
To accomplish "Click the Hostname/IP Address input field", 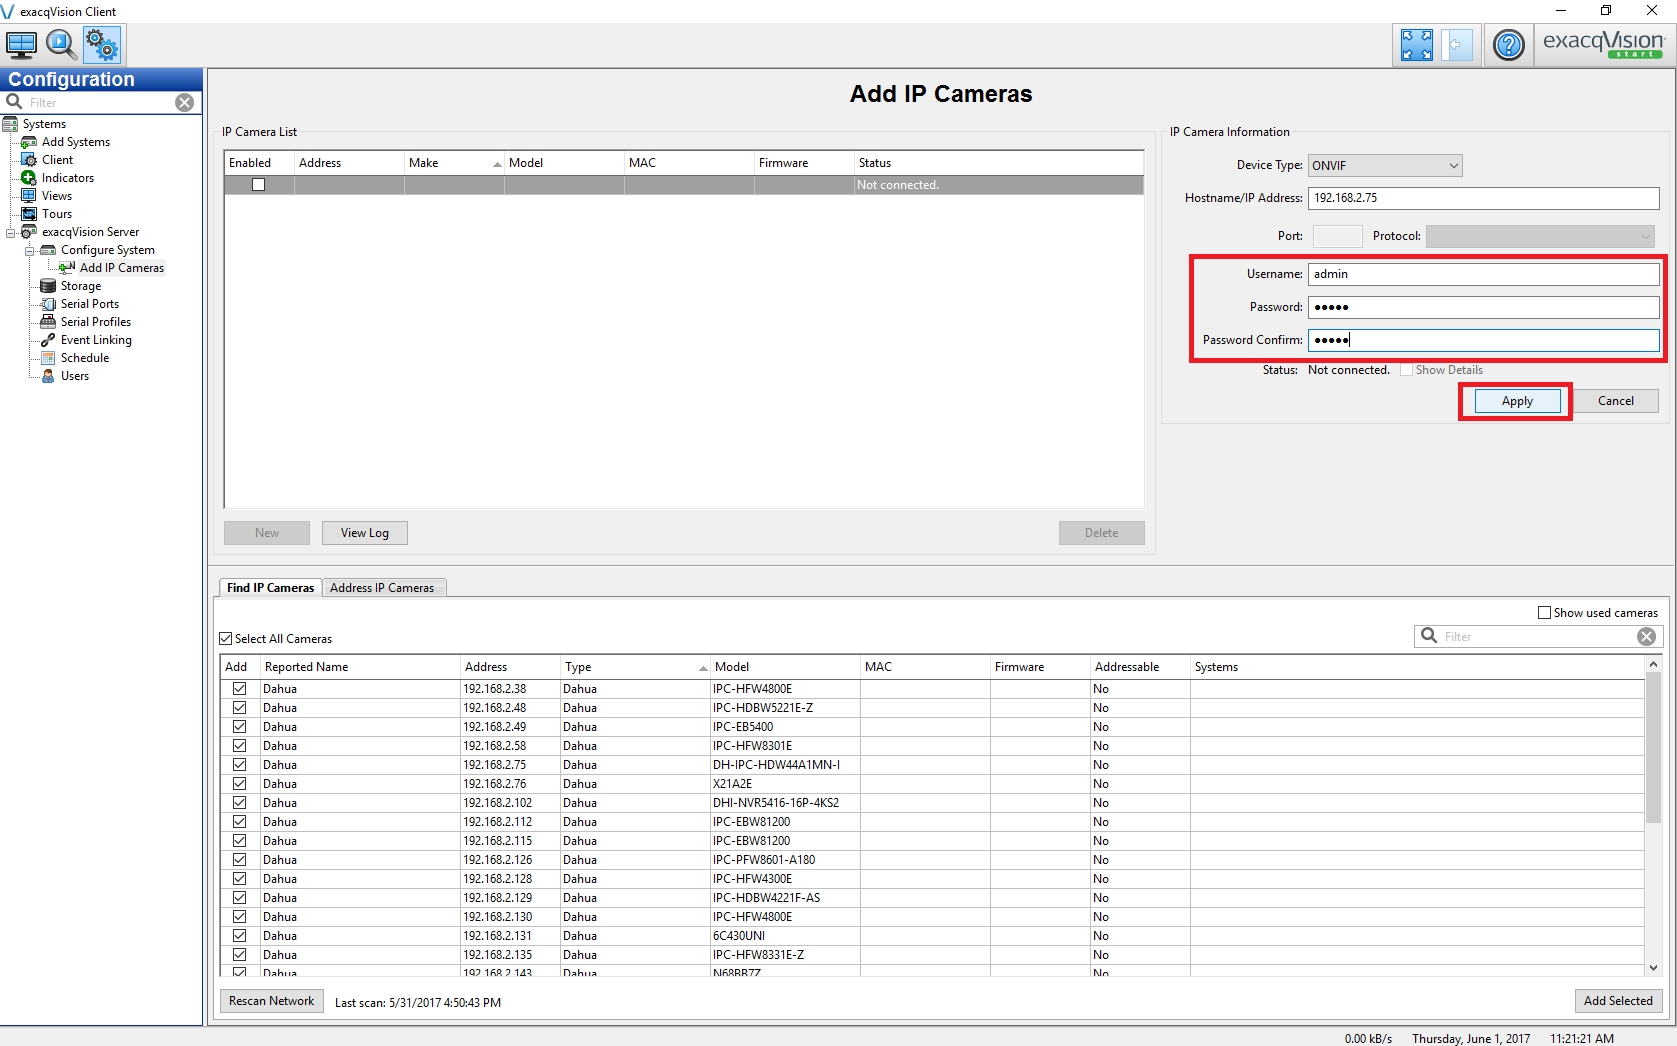I will [1483, 198].
